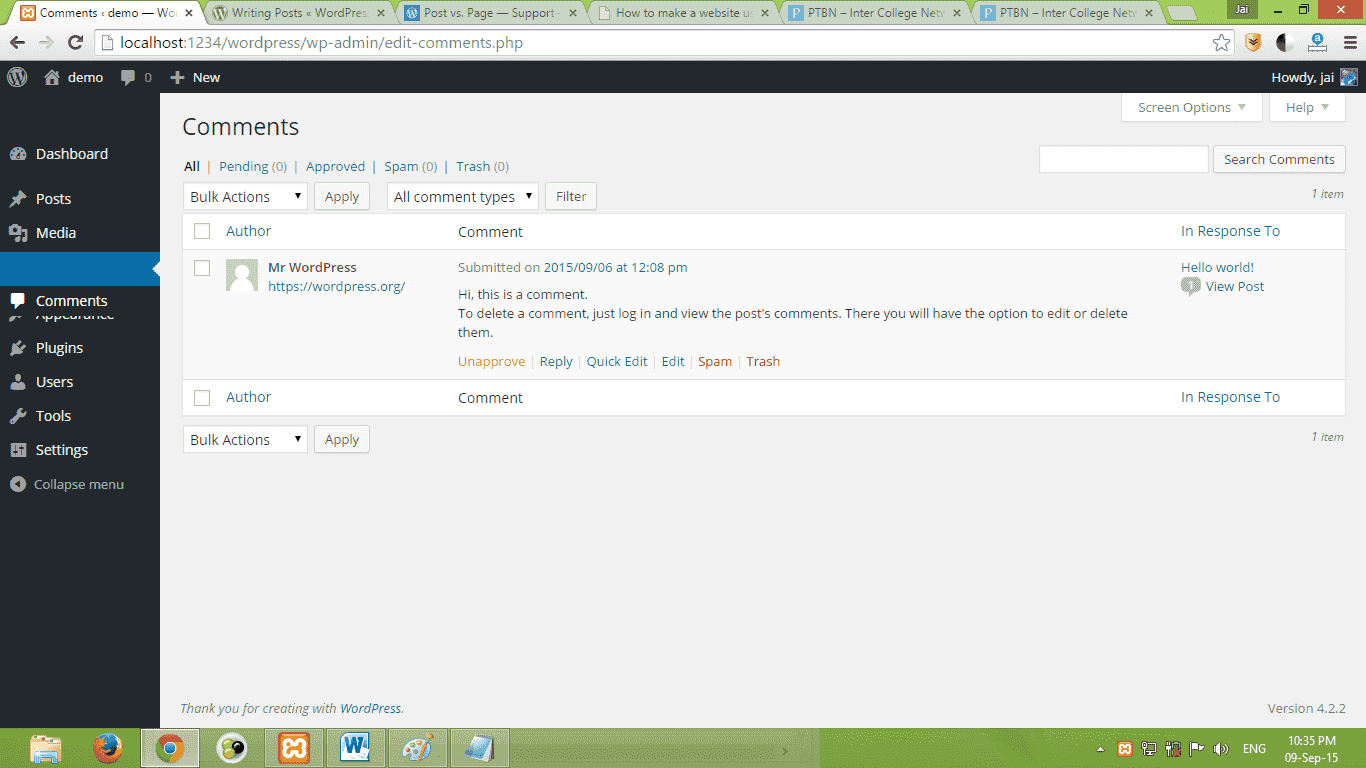Collapse the admin sidebar menu
Screen dimensions: 1366x768
point(67,484)
